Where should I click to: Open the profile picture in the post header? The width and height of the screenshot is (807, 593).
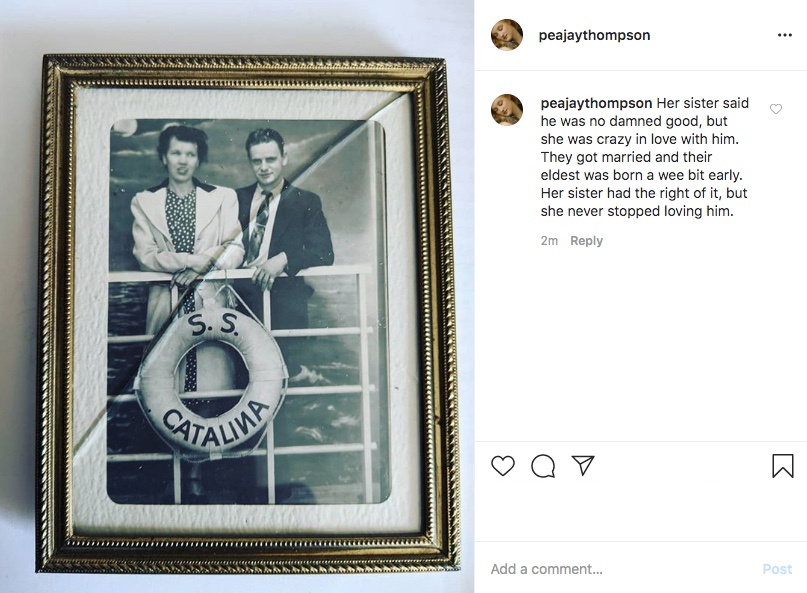(507, 35)
